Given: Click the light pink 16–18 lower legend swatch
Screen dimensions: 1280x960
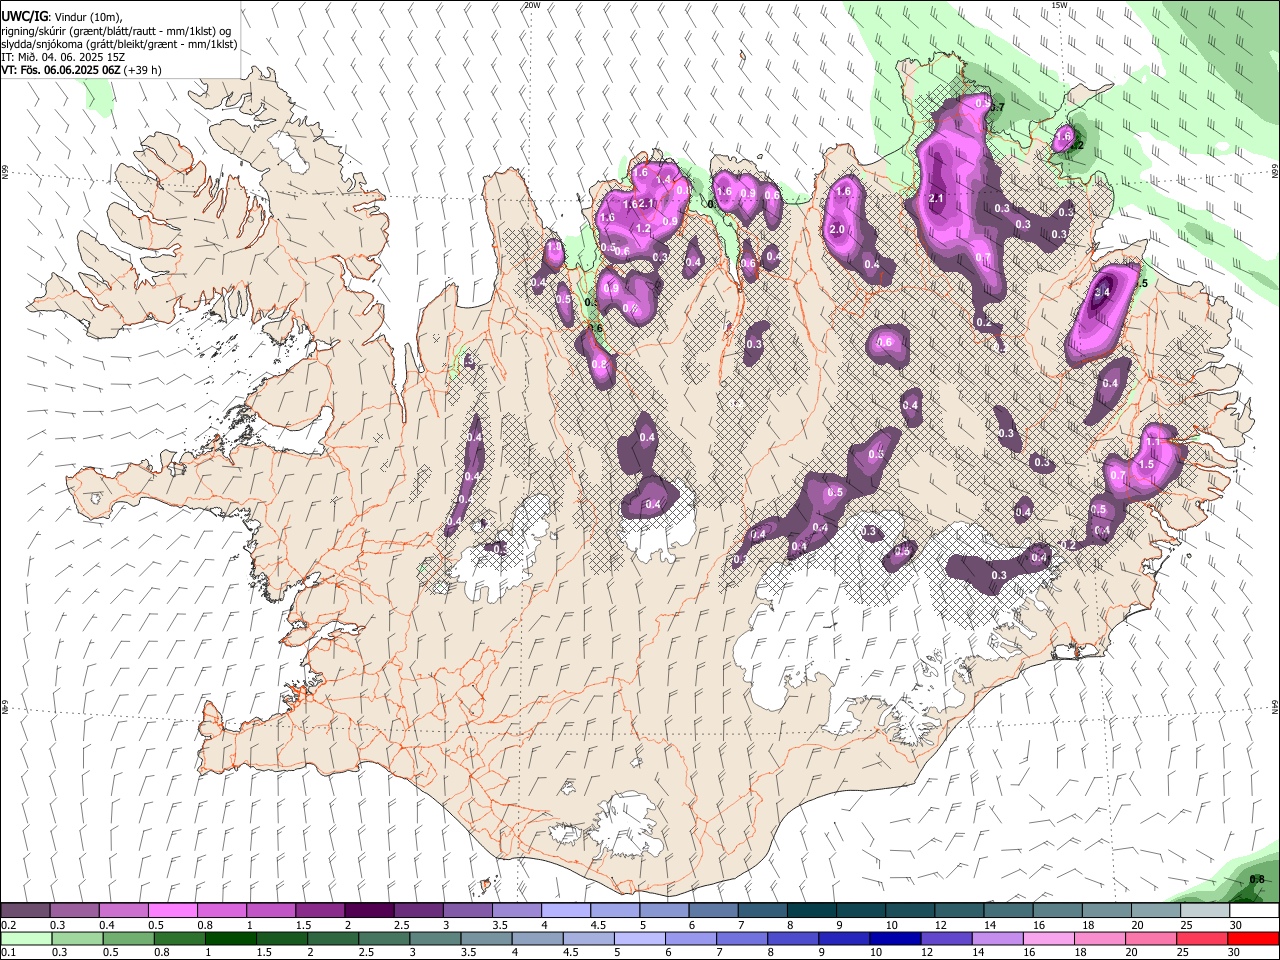Looking at the screenshot, I should click(1049, 938).
